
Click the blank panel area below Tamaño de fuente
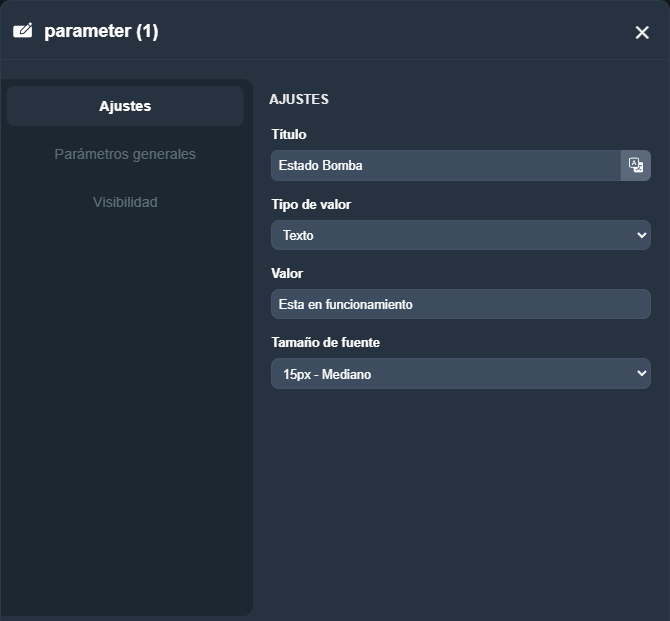coord(460,500)
